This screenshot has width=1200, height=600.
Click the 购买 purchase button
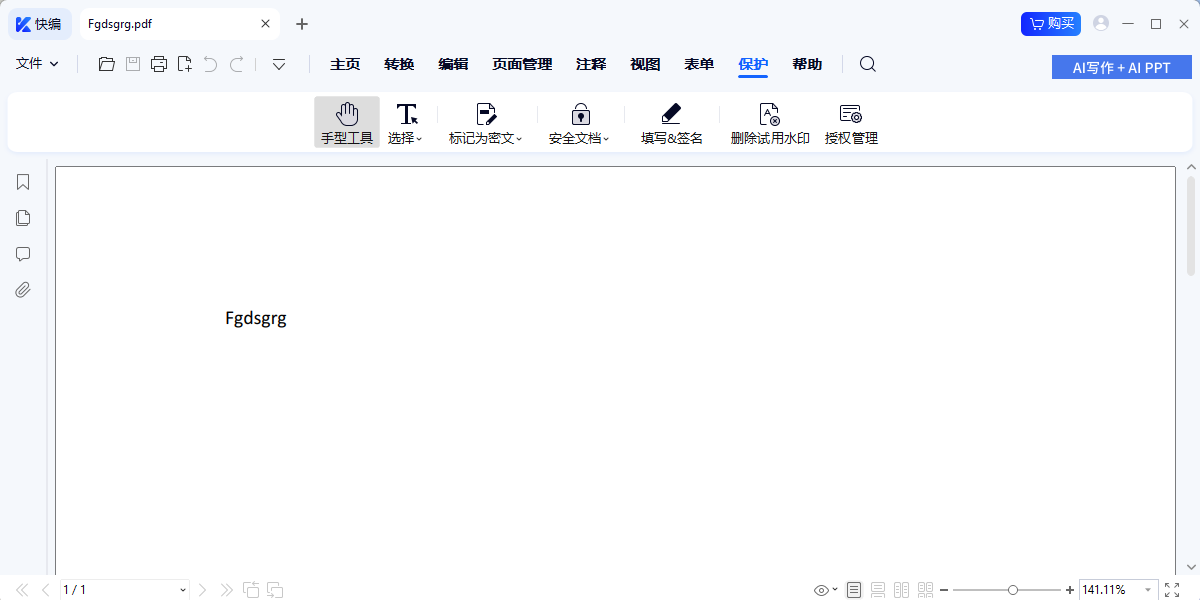click(1051, 24)
